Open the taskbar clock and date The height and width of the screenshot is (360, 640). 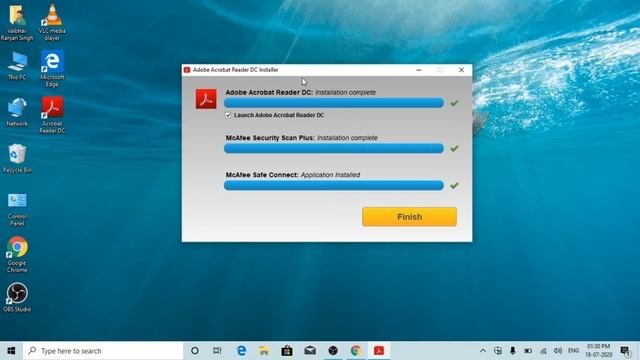click(599, 351)
